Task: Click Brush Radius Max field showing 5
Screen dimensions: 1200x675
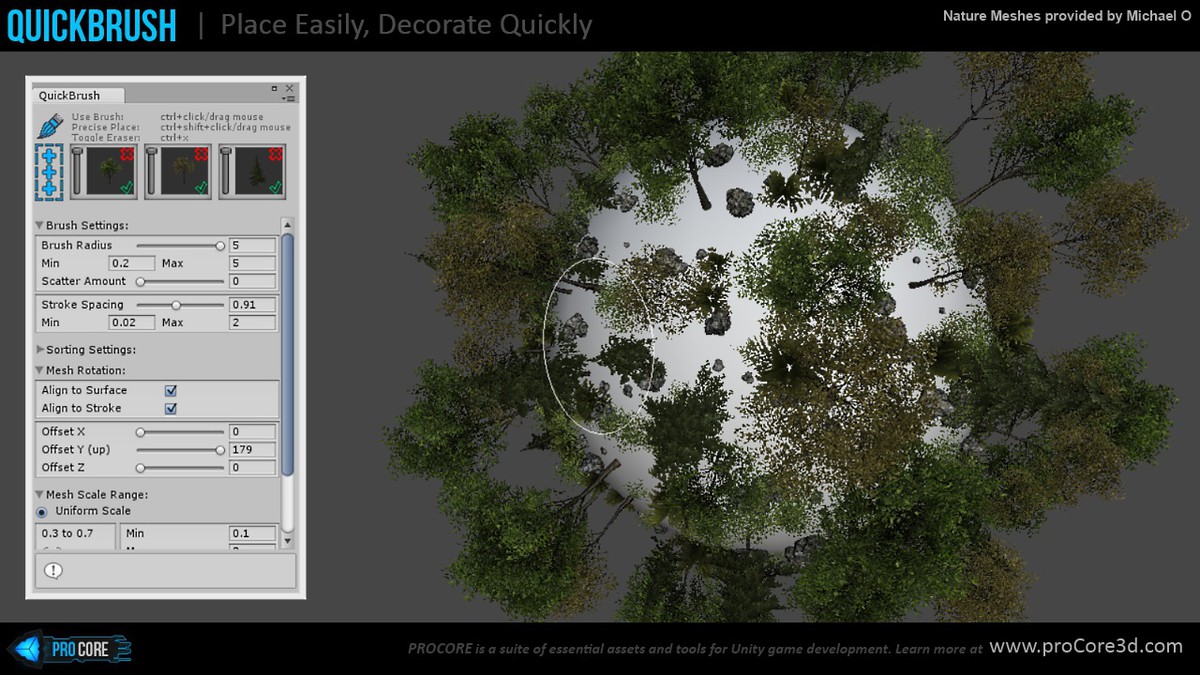Action: point(252,263)
